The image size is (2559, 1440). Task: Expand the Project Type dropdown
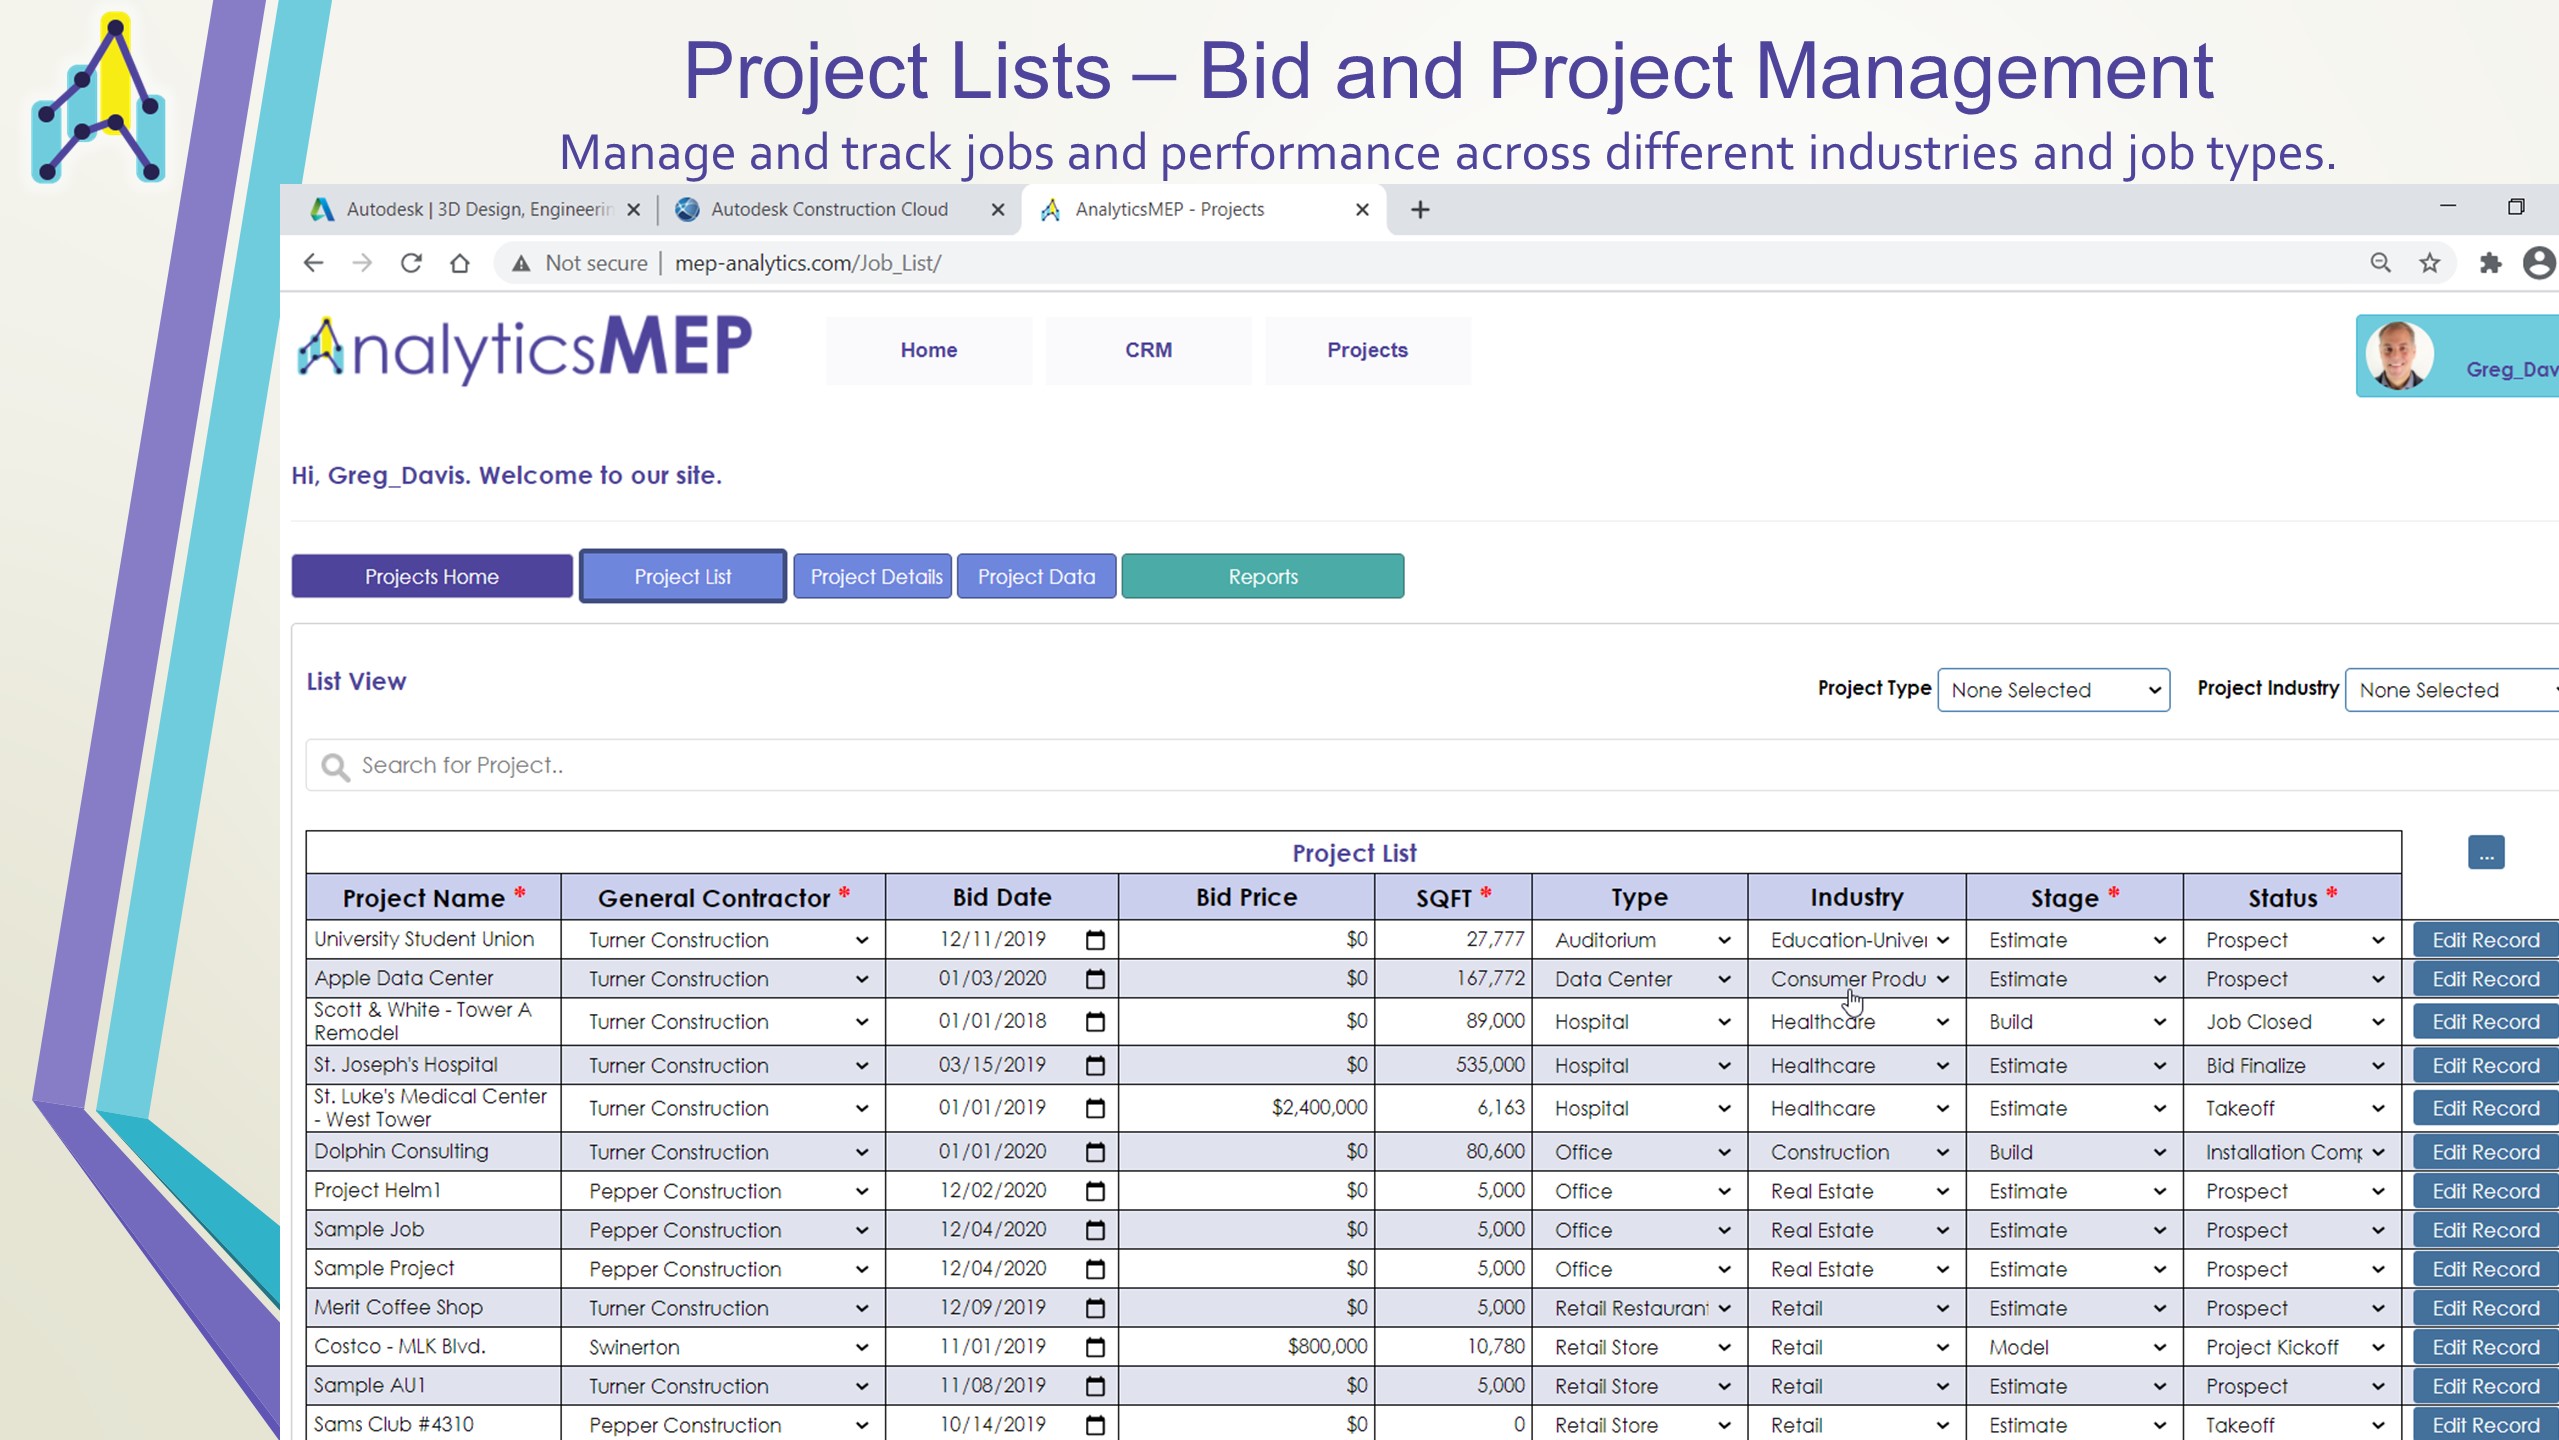pyautogui.click(x=2053, y=690)
